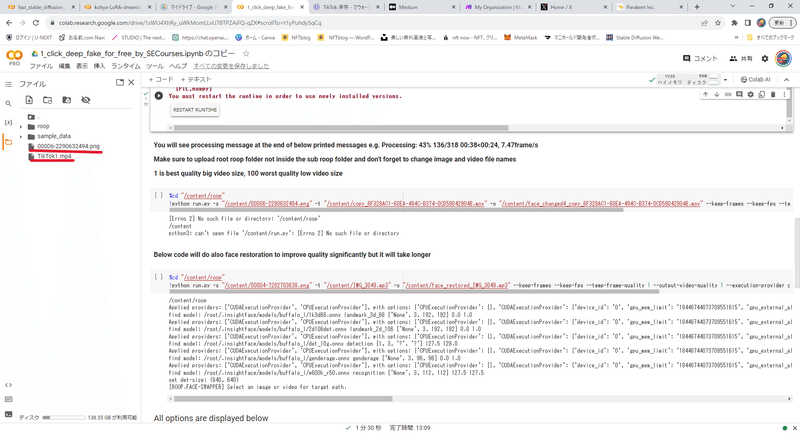
Task: Open the 挿入 menu
Action: click(x=99, y=66)
